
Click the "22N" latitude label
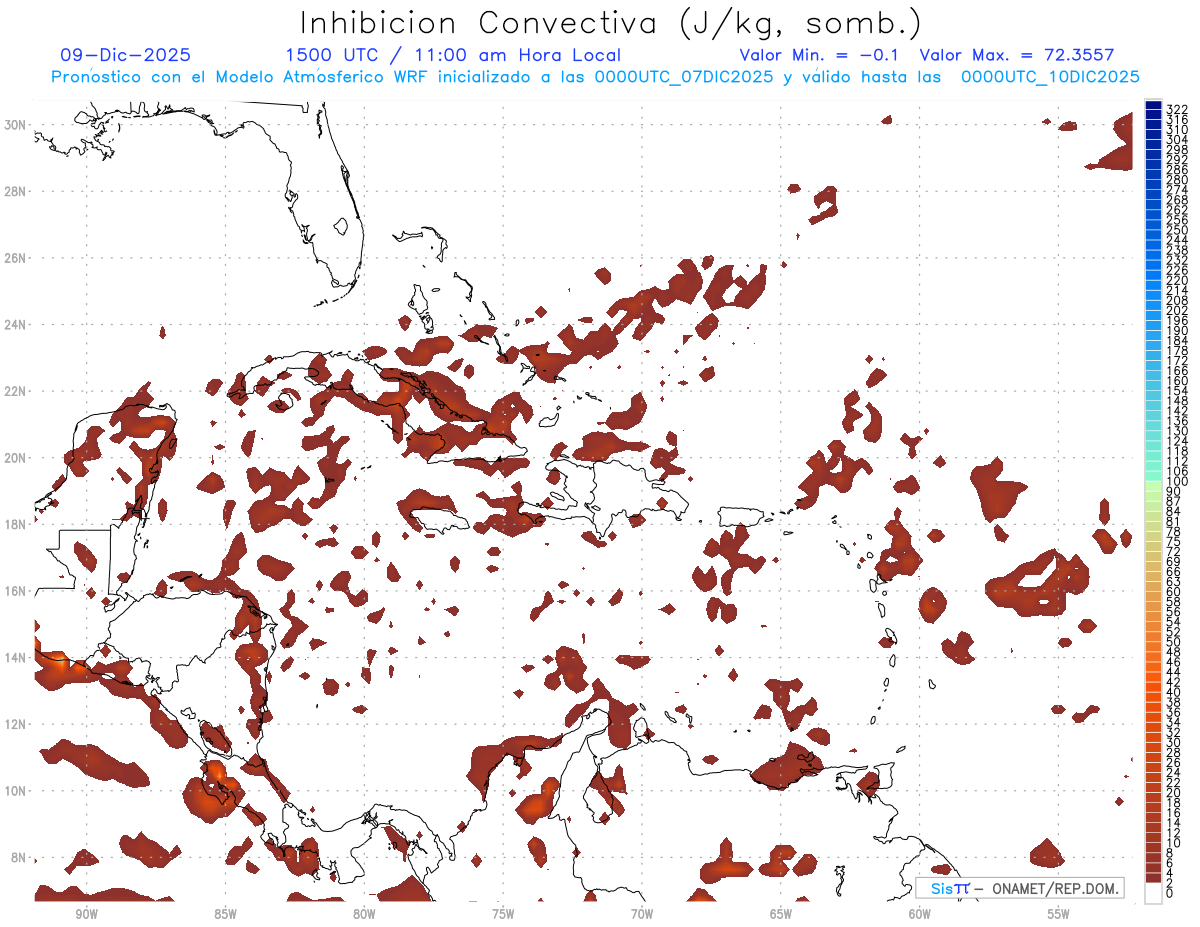[16, 391]
